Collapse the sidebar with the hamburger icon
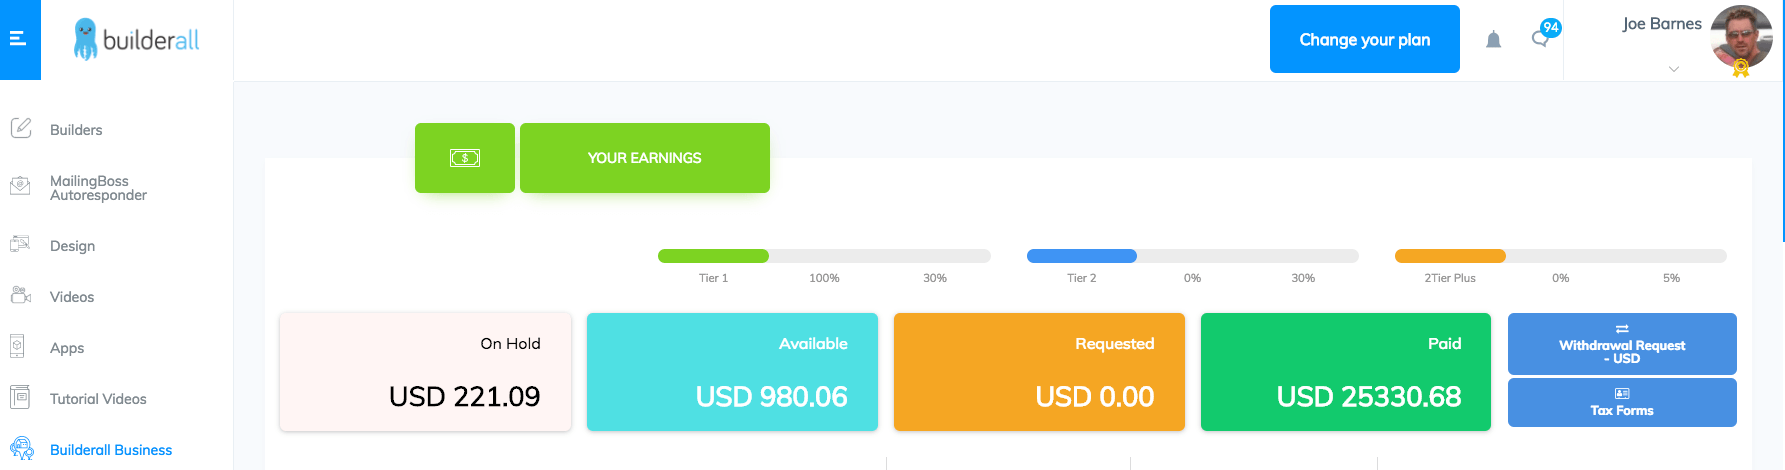 coord(17,39)
